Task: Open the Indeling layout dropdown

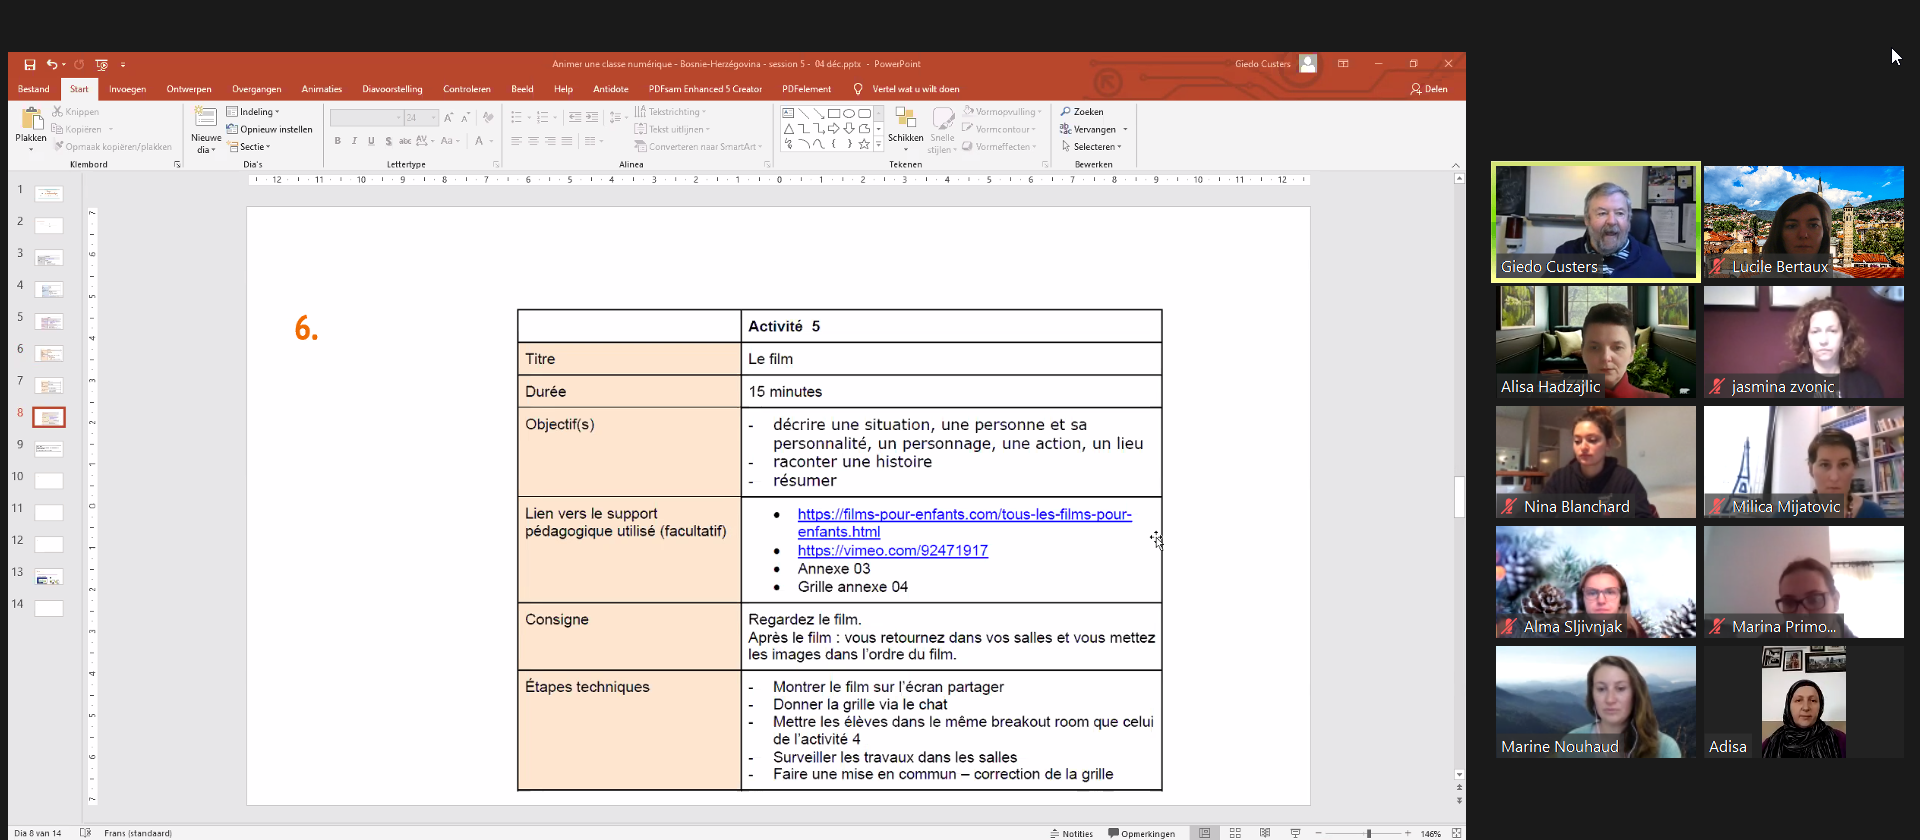Action: (254, 112)
